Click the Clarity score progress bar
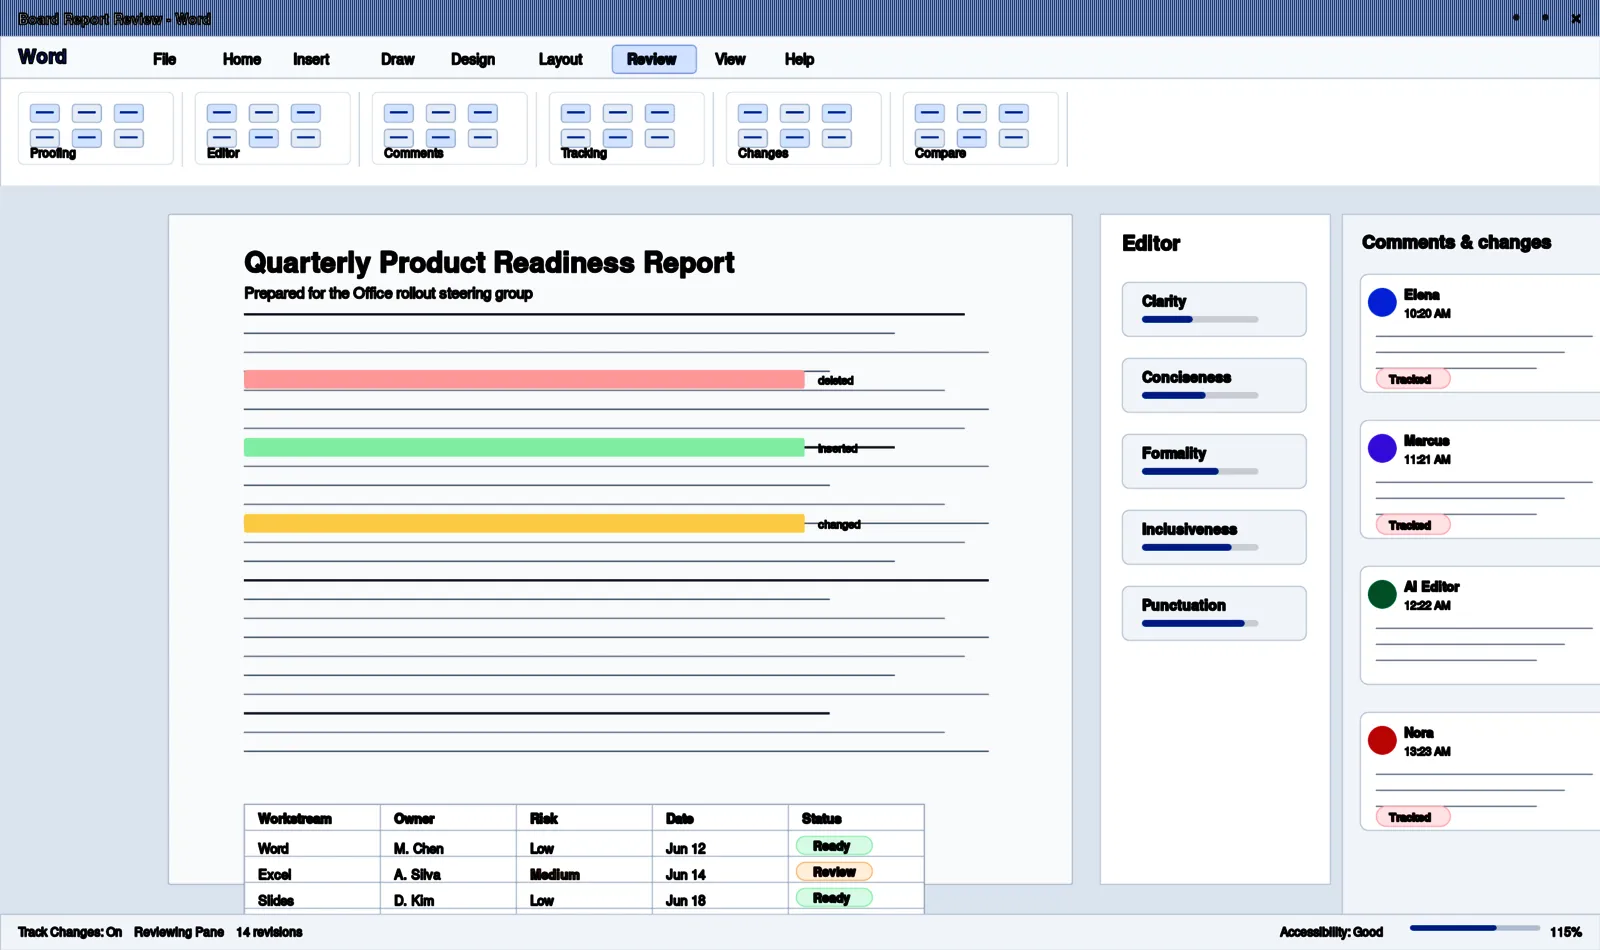 click(1200, 320)
